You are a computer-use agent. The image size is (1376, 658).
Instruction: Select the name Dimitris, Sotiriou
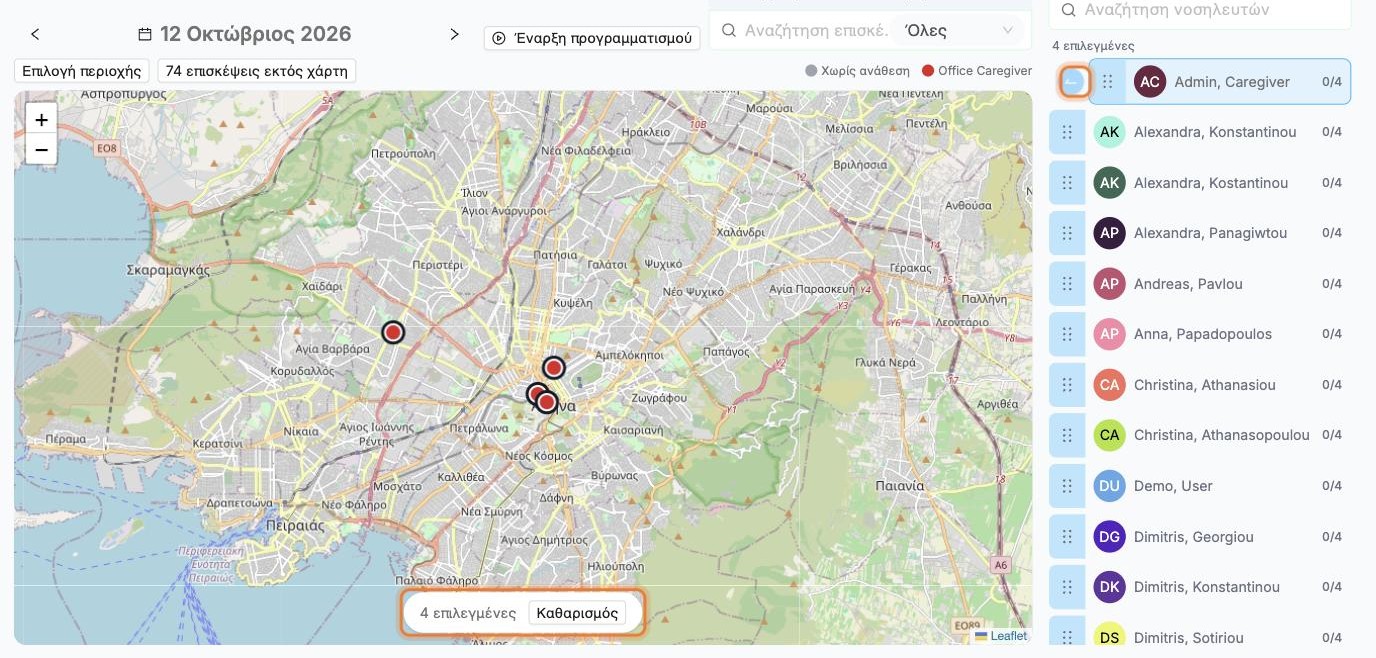click(1189, 637)
